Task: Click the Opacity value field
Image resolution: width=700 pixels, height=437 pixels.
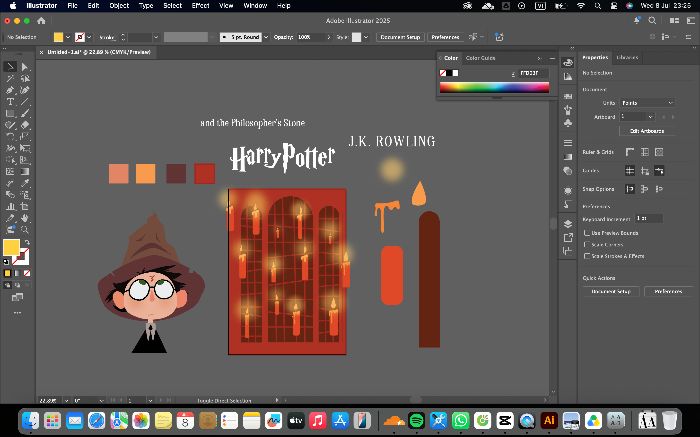Action: pyautogui.click(x=311, y=37)
